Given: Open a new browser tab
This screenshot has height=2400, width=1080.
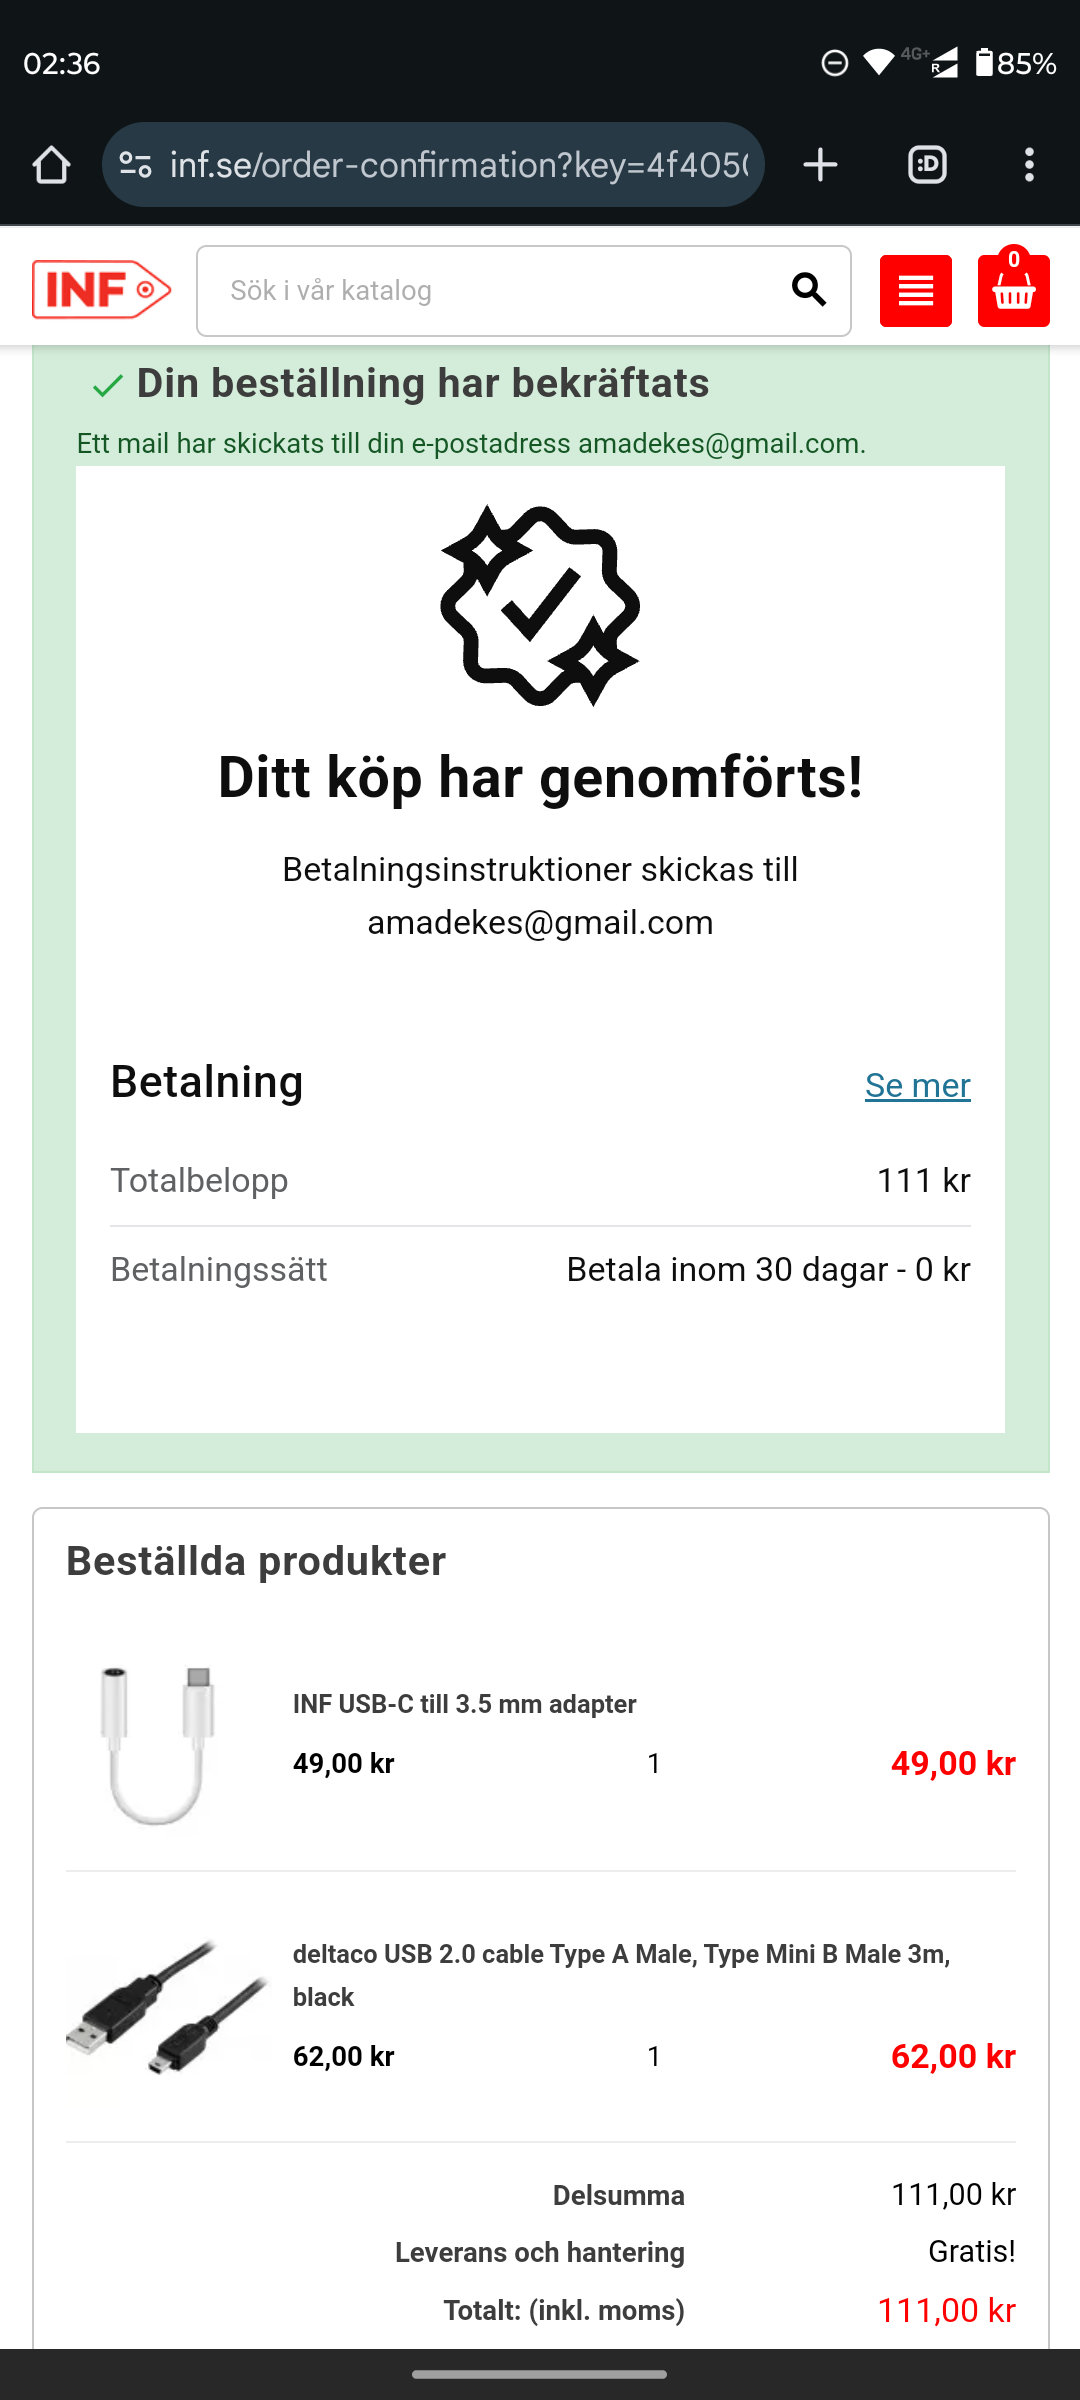Looking at the screenshot, I should (820, 165).
